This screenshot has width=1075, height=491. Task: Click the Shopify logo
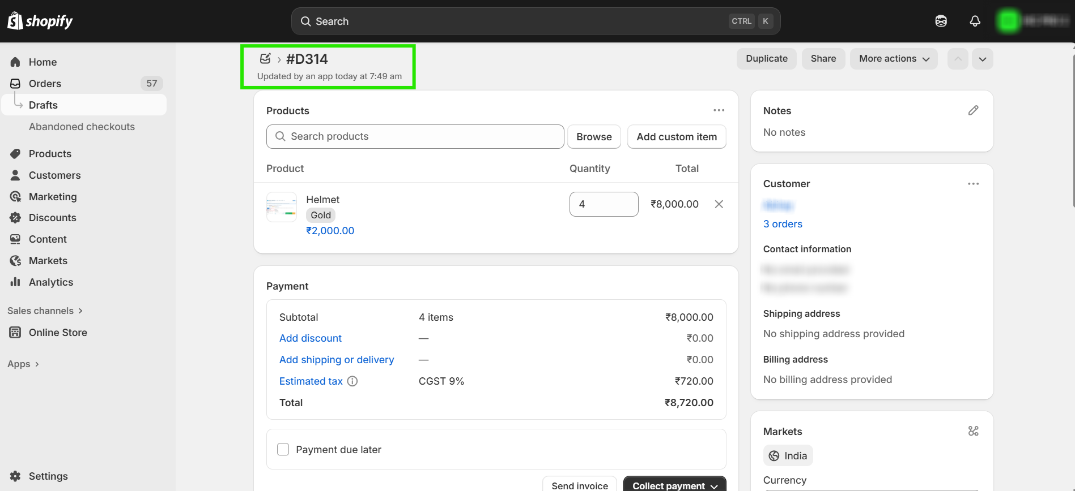(41, 21)
